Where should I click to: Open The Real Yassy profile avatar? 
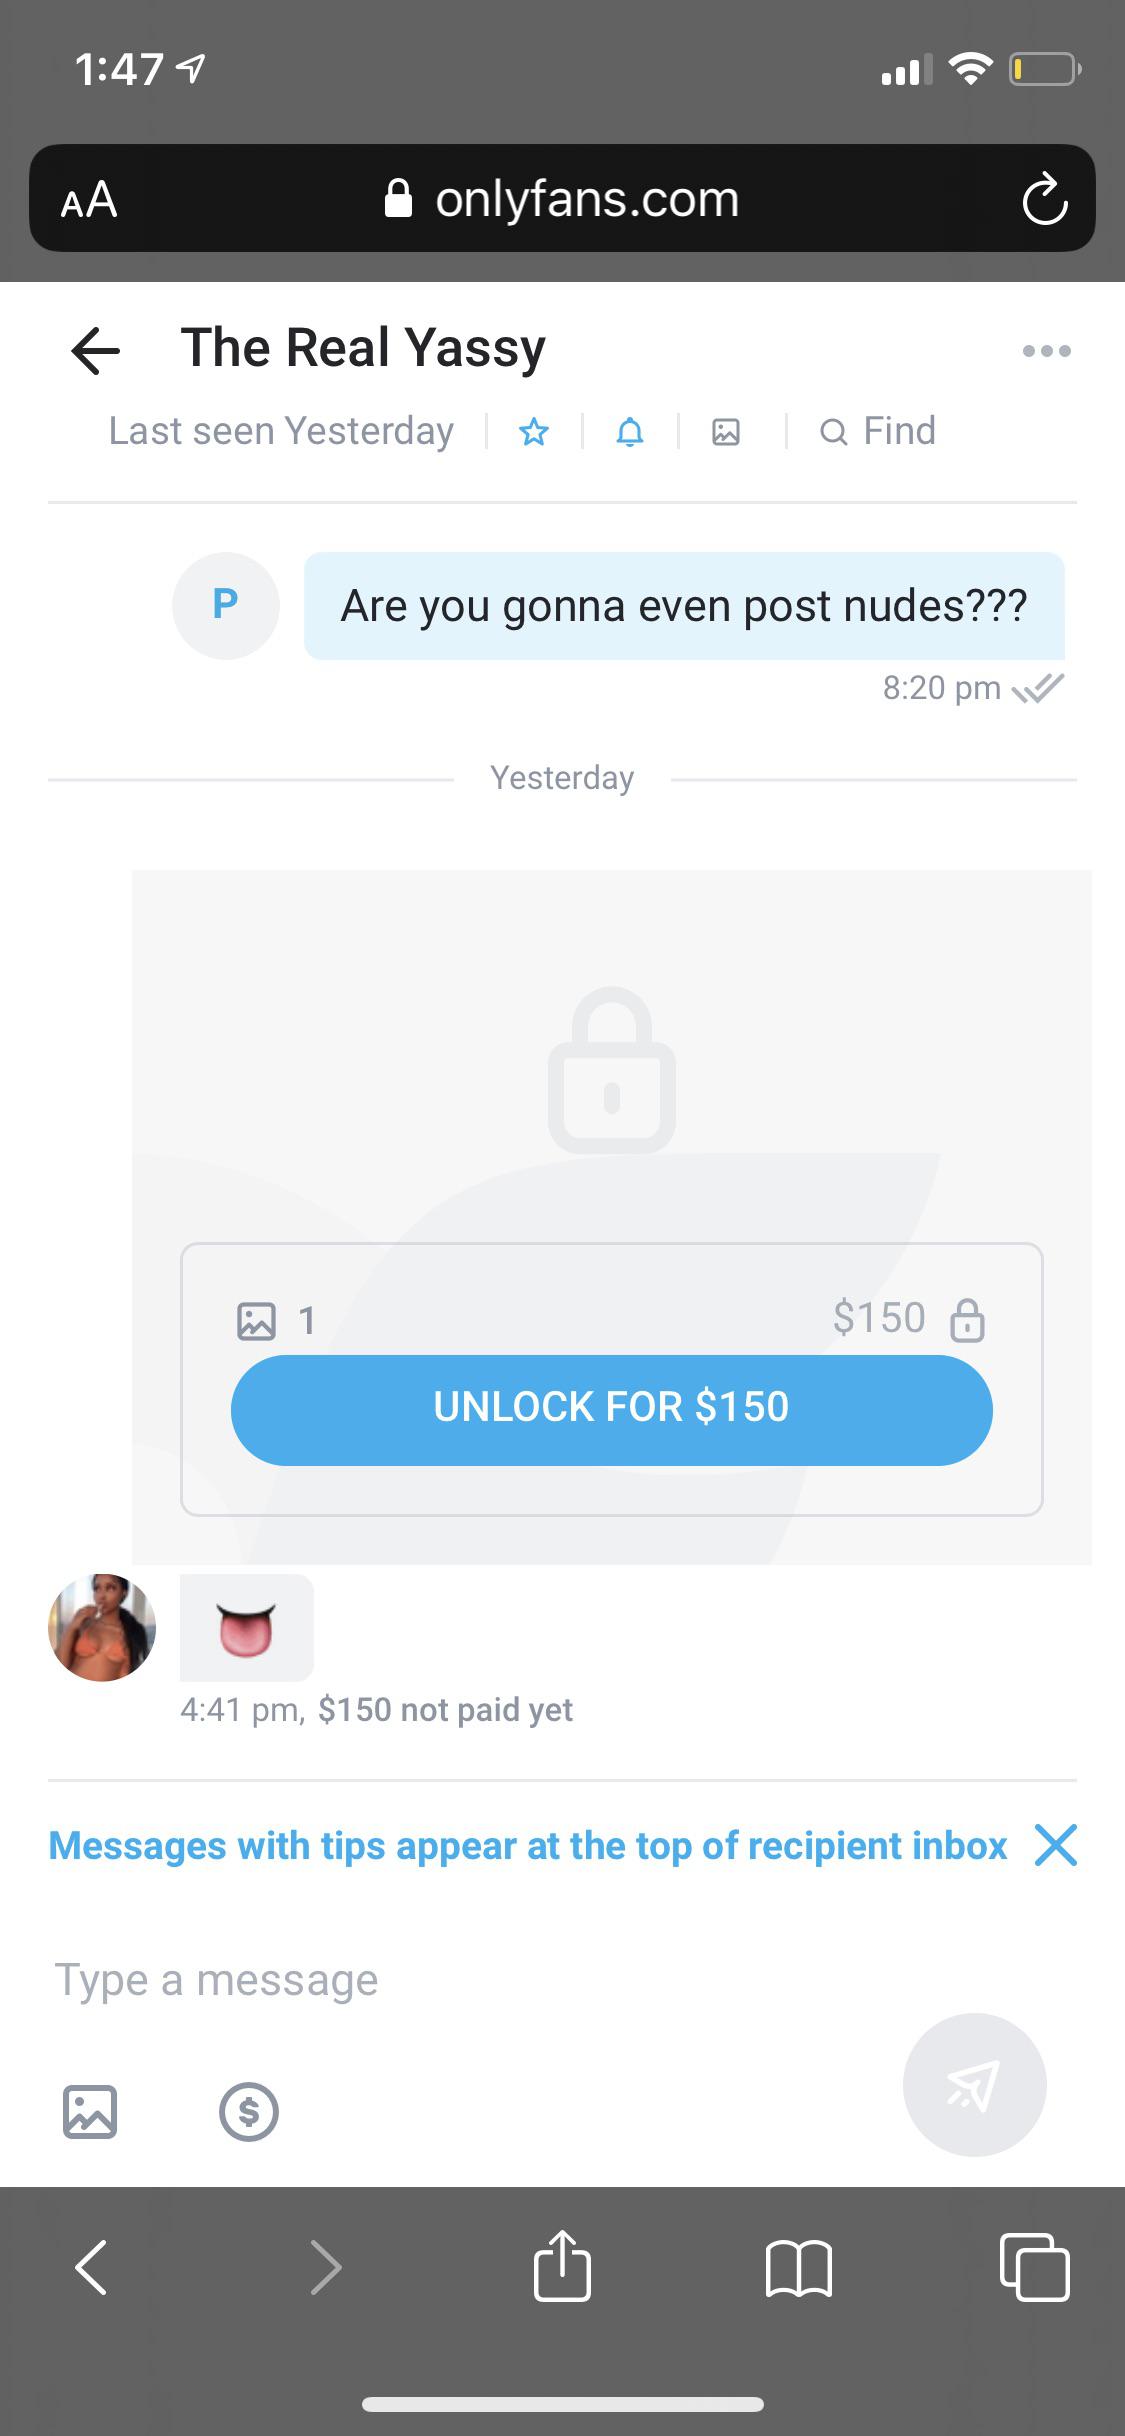click(x=102, y=1627)
